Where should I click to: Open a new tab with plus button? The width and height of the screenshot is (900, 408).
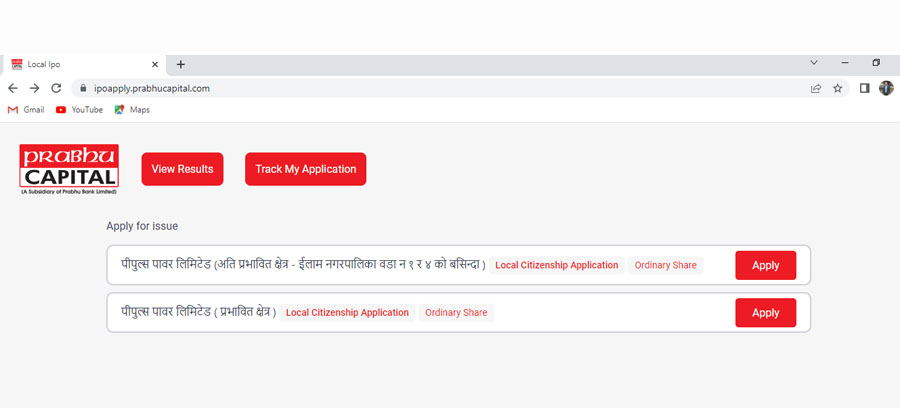pyautogui.click(x=181, y=64)
